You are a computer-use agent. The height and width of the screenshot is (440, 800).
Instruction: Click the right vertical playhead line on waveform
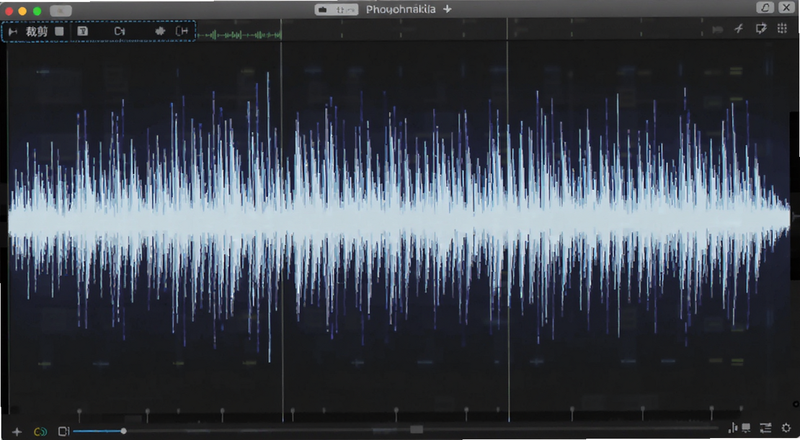coord(508,221)
